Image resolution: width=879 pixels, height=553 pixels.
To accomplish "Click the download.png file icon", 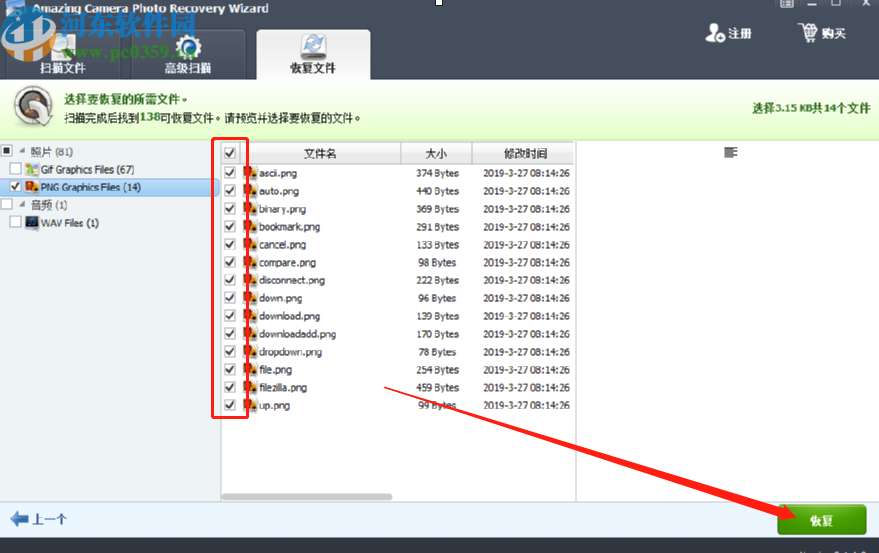I will click(250, 316).
